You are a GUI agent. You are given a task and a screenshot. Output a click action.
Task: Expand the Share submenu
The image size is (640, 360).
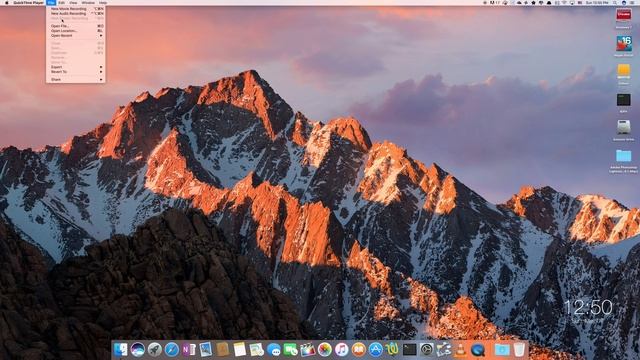[x=76, y=80]
